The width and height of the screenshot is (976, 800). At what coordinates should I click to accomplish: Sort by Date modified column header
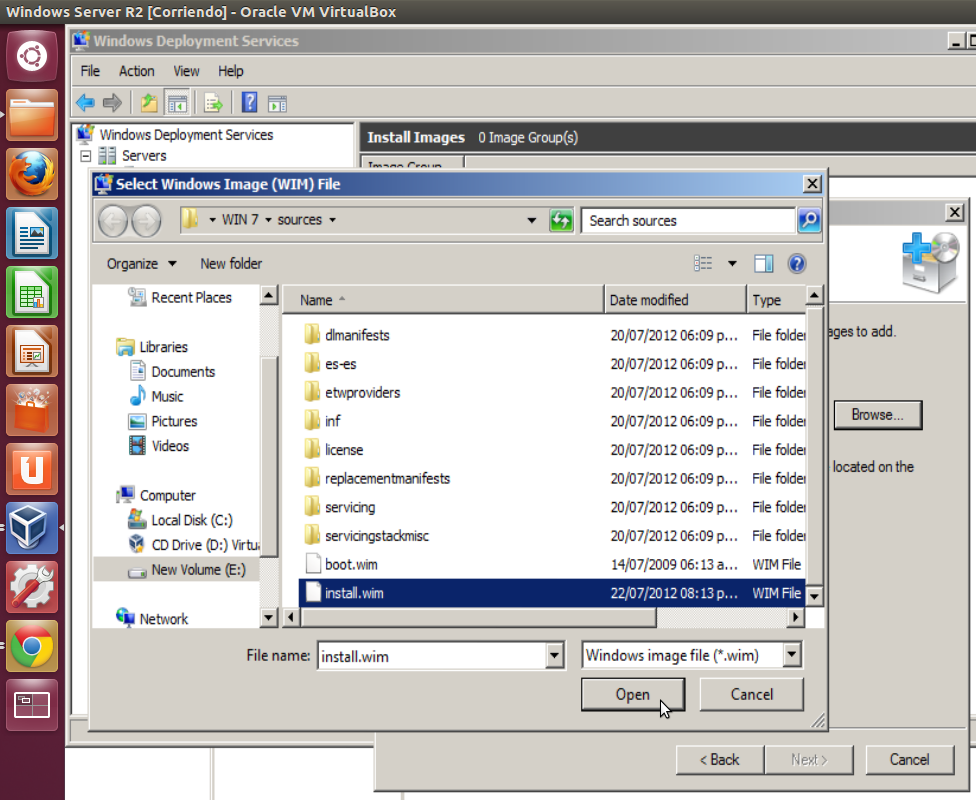pyautogui.click(x=675, y=300)
